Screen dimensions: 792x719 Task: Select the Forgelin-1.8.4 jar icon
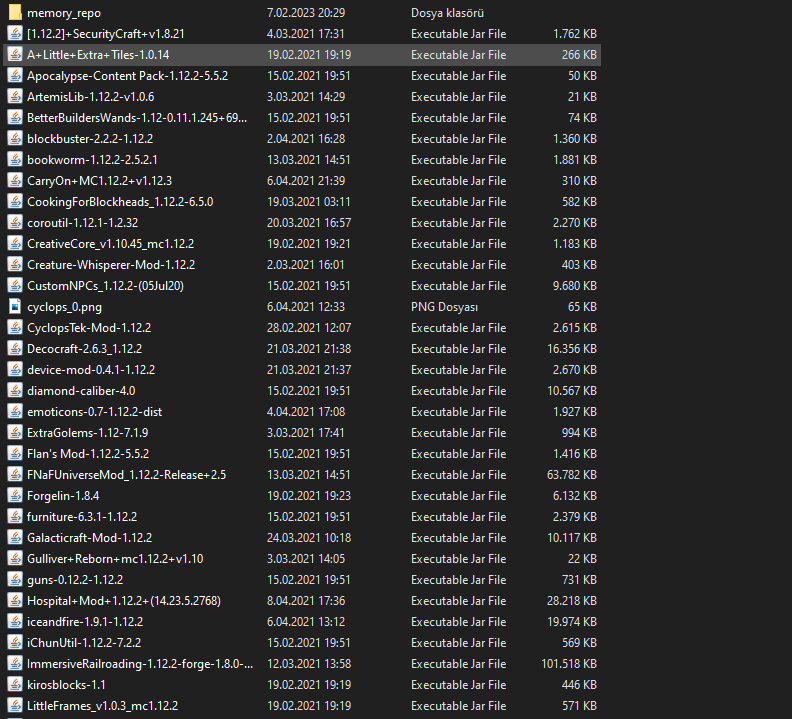pyautogui.click(x=15, y=496)
